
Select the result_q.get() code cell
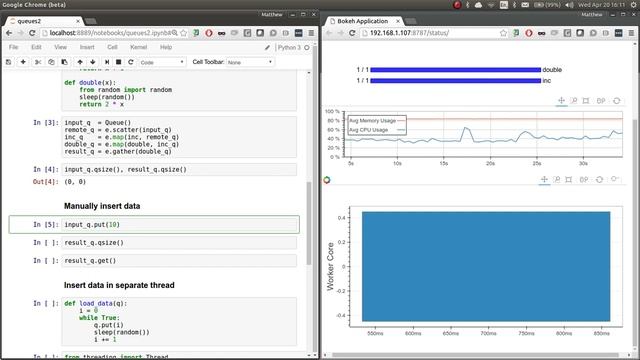point(179,260)
